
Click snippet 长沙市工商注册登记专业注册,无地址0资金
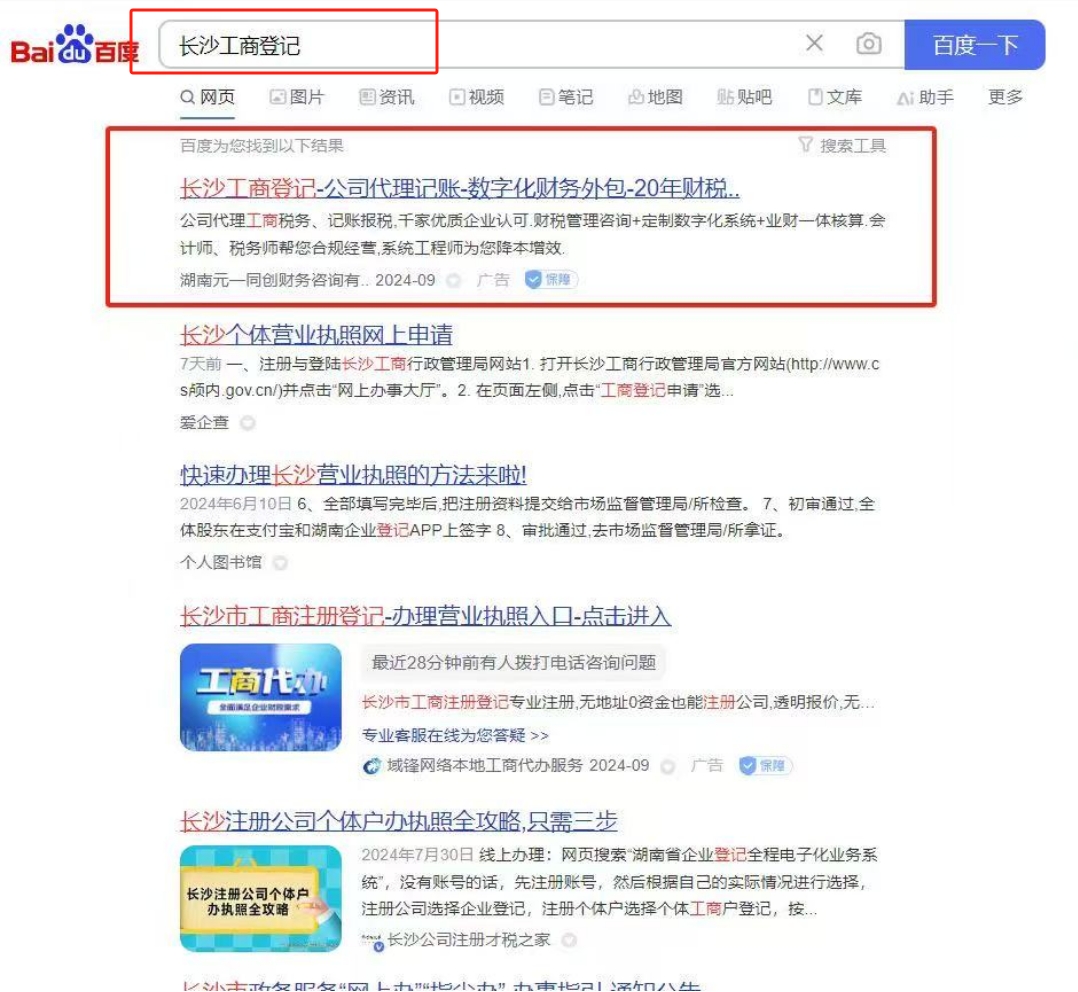pos(618,702)
